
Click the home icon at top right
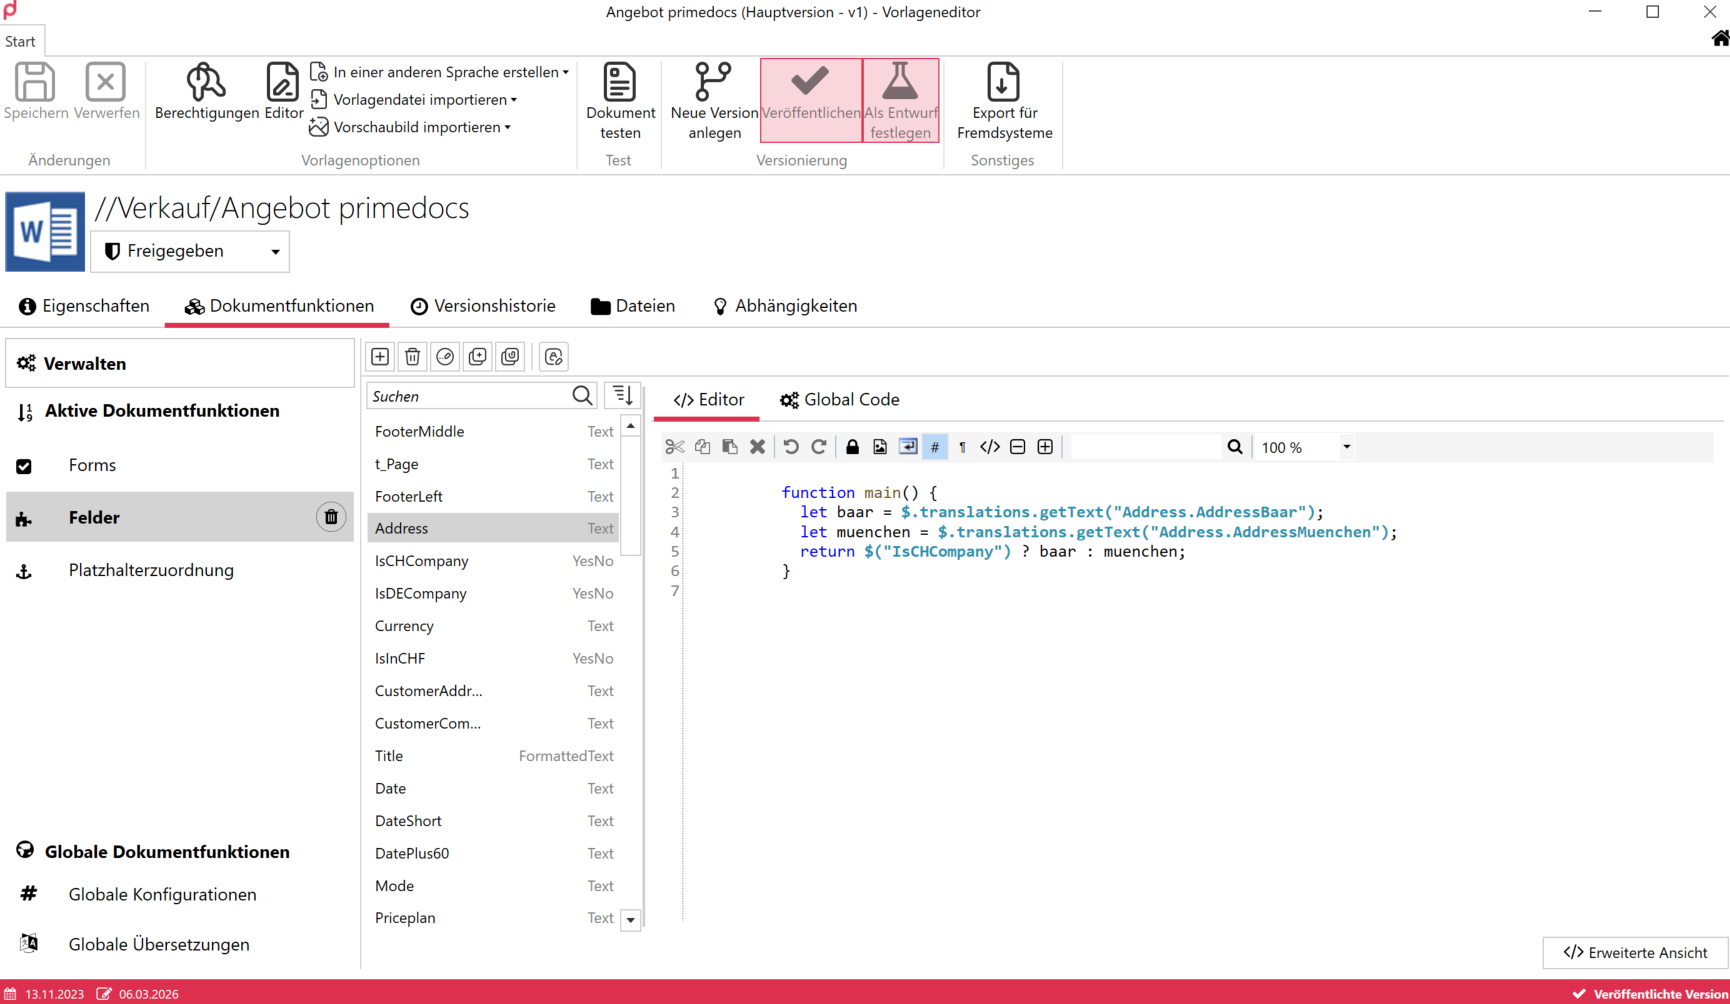1720,39
